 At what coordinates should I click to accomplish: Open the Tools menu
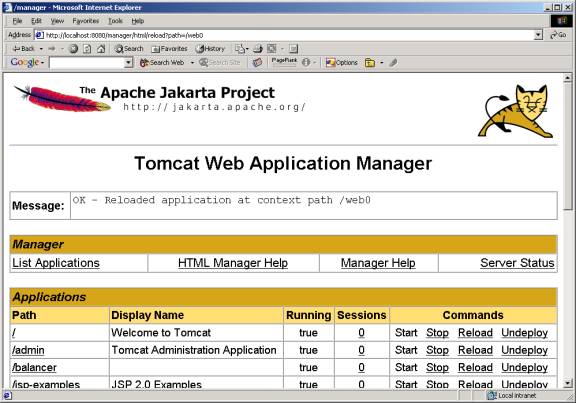[115, 21]
